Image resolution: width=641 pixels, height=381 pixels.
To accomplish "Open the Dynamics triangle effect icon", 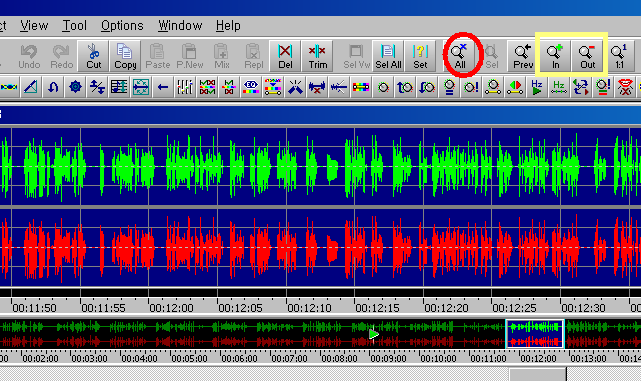I will (x=31, y=87).
